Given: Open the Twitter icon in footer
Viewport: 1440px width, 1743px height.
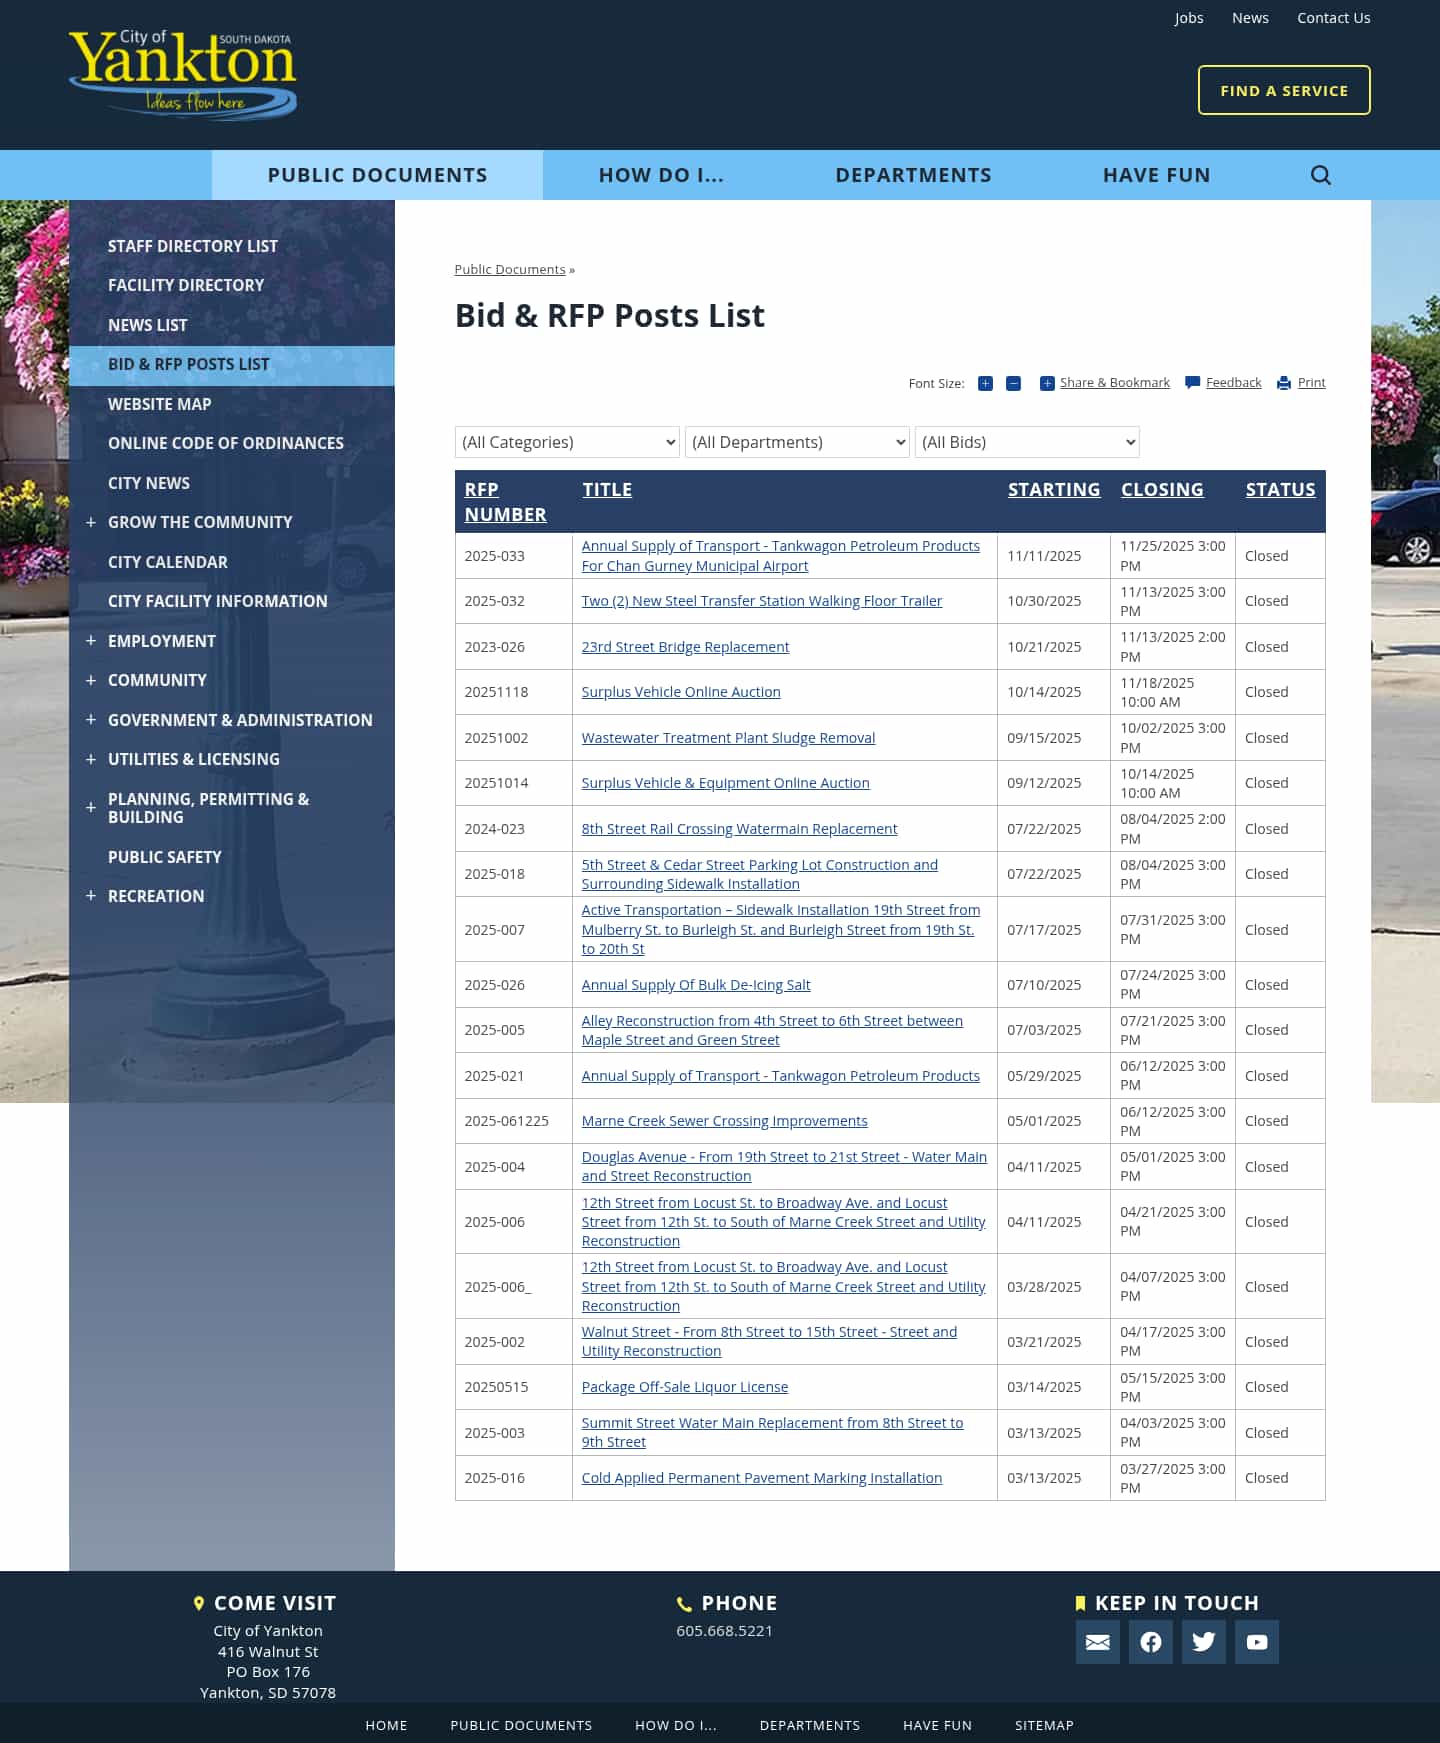Looking at the screenshot, I should (x=1203, y=1642).
